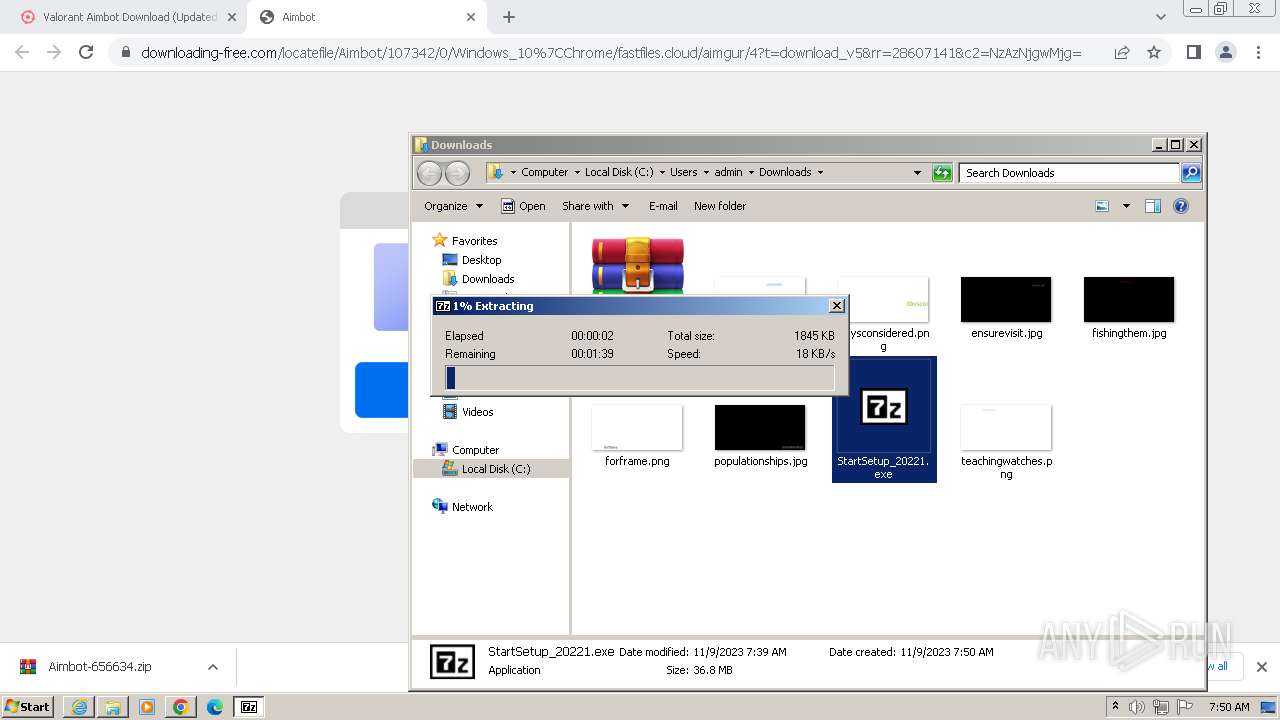The height and width of the screenshot is (720, 1280).
Task: Open the Chrome profile avatar
Action: click(1225, 52)
